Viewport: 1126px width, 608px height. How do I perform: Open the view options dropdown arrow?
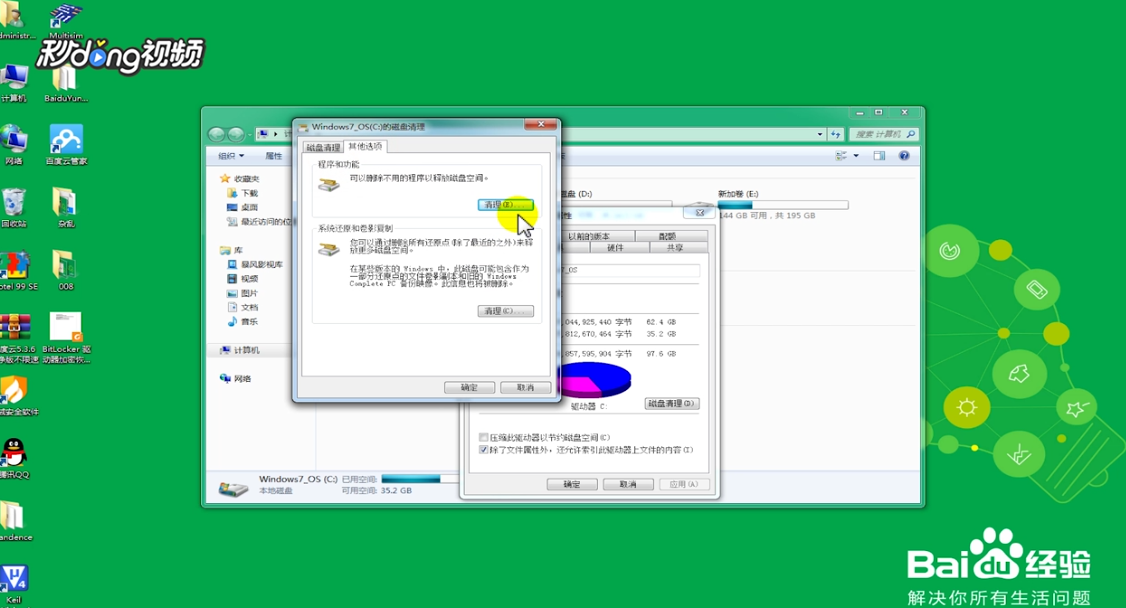click(x=856, y=156)
